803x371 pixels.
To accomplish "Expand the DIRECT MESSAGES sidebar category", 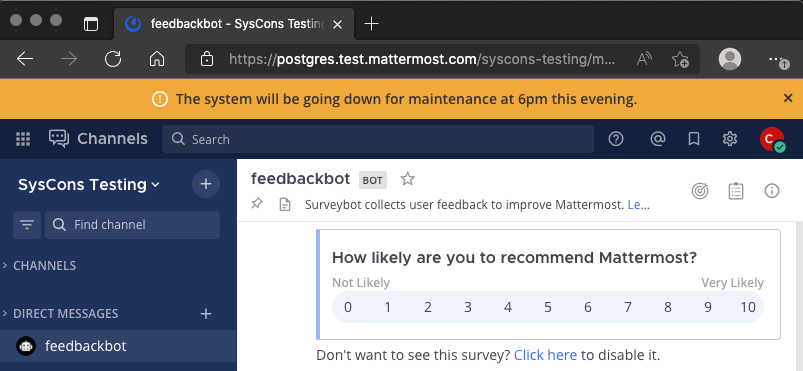I will (61, 314).
